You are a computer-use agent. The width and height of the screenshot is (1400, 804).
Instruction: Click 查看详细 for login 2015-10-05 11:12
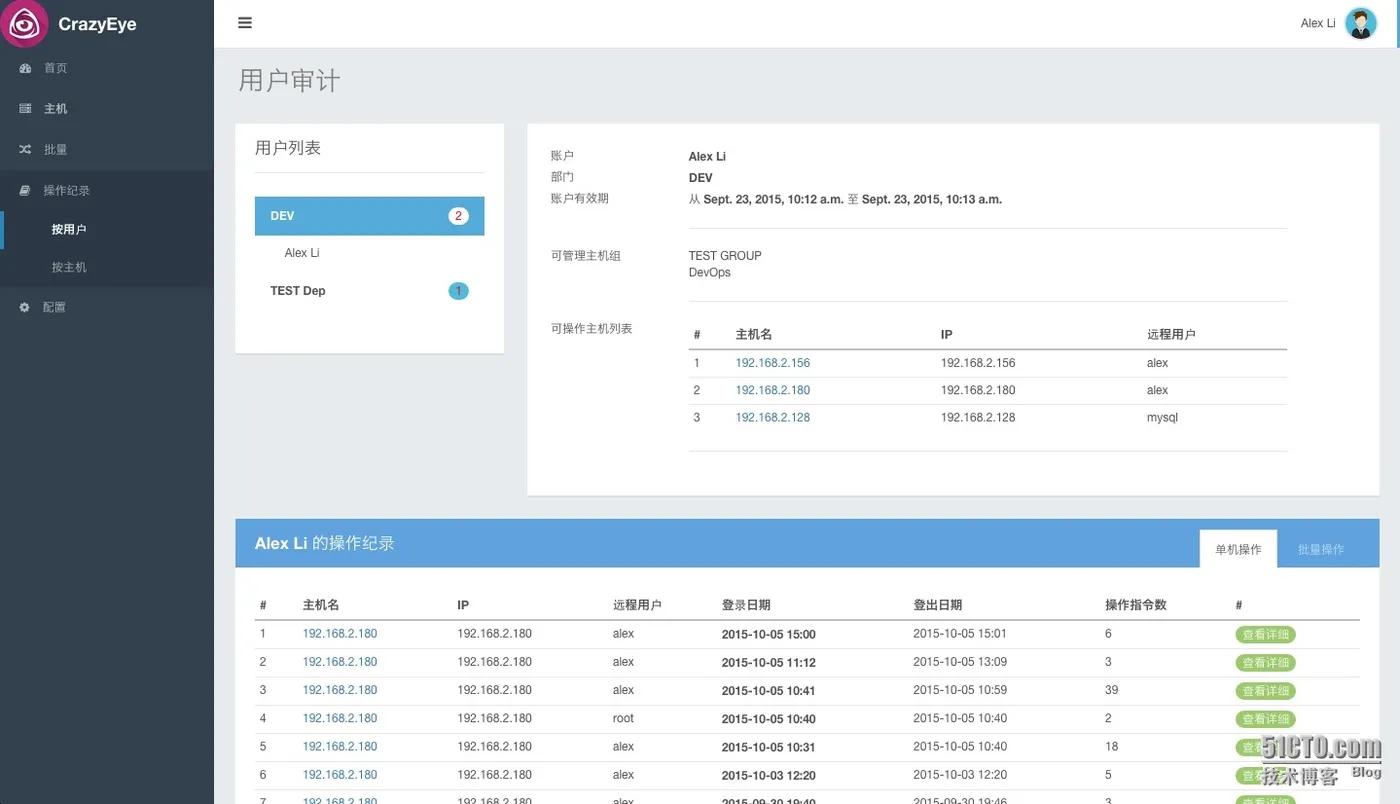click(x=1265, y=662)
